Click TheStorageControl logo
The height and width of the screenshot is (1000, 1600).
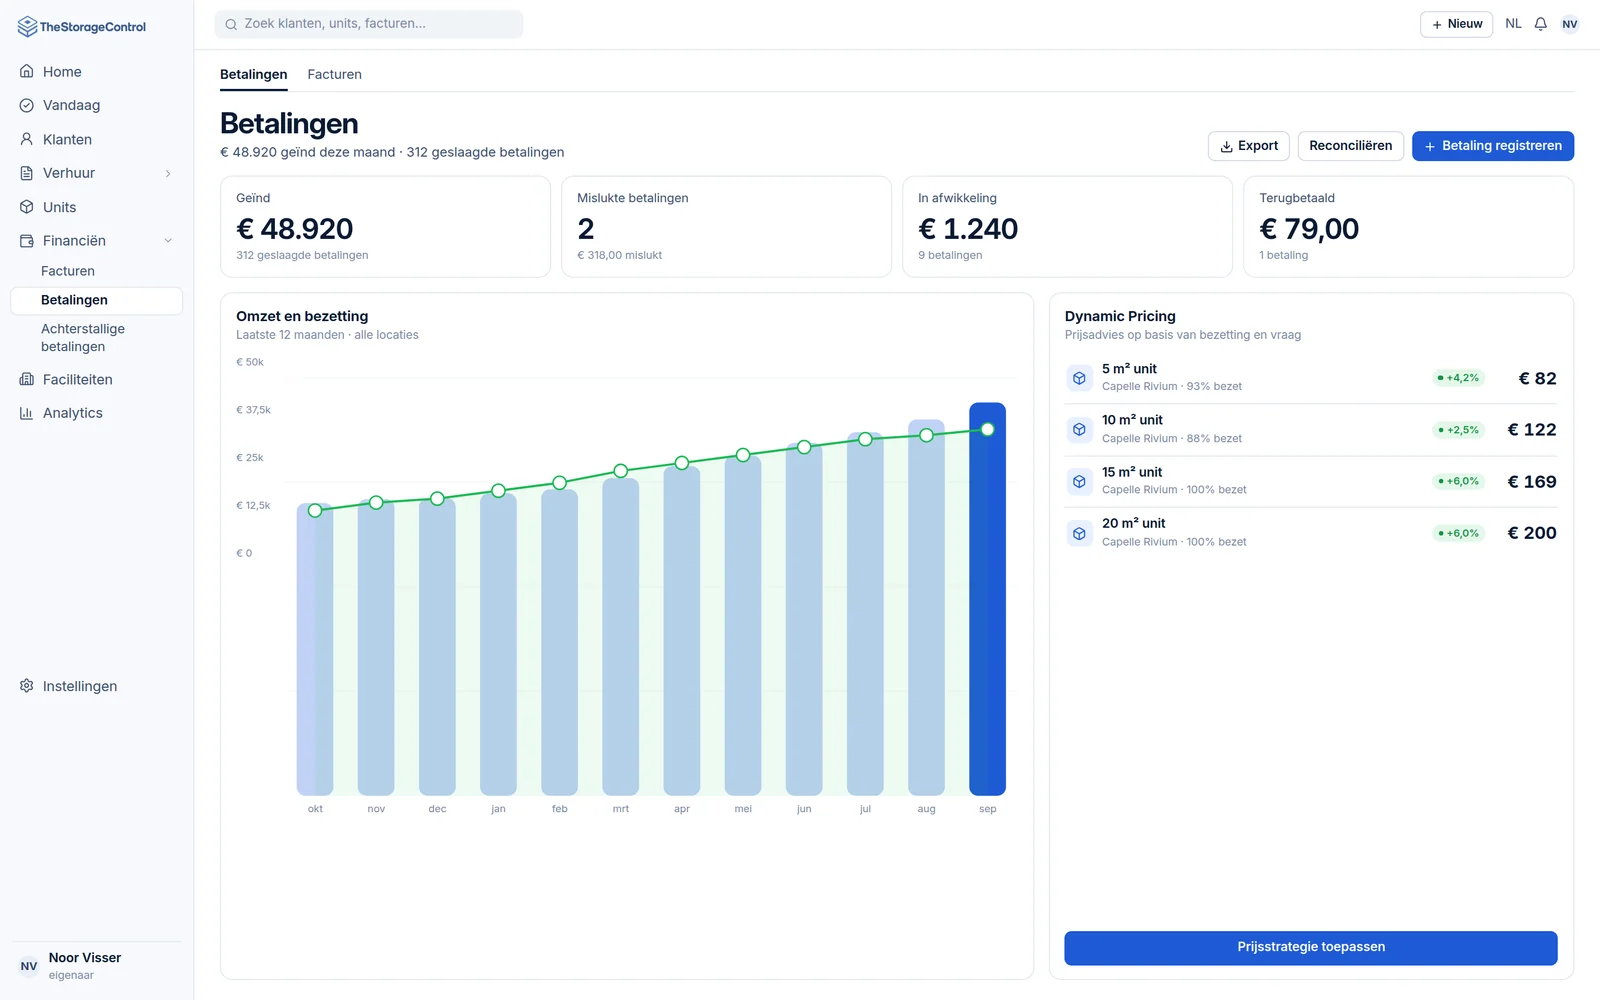(x=82, y=27)
